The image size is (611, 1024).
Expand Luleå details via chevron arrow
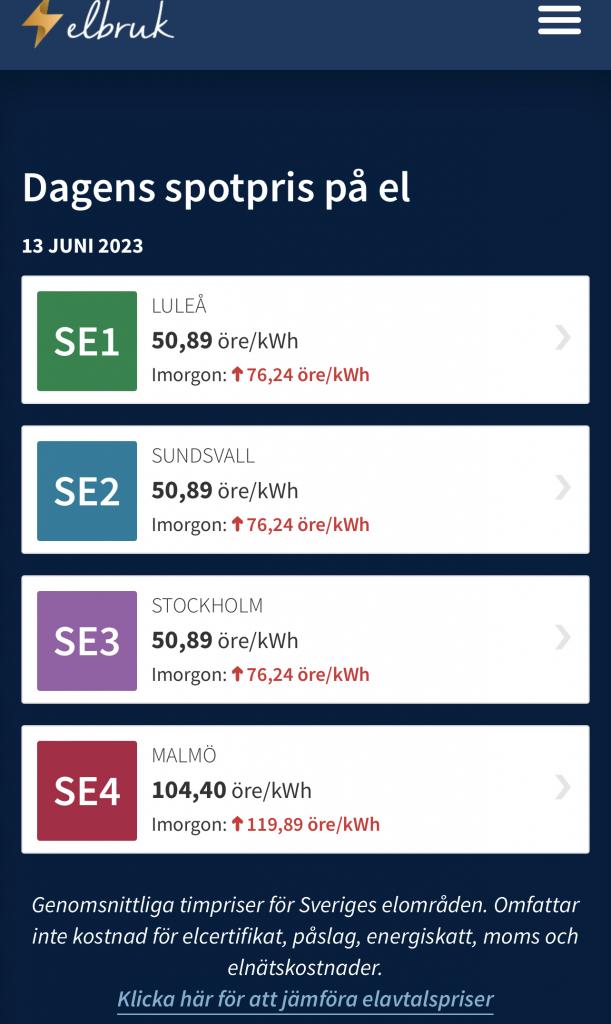pos(563,338)
